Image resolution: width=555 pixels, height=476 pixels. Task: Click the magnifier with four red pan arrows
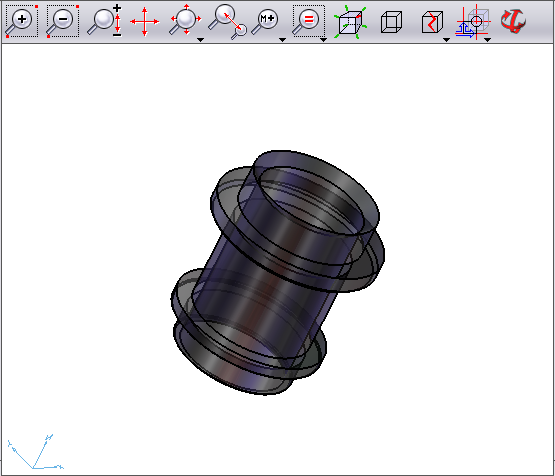pyautogui.click(x=185, y=20)
